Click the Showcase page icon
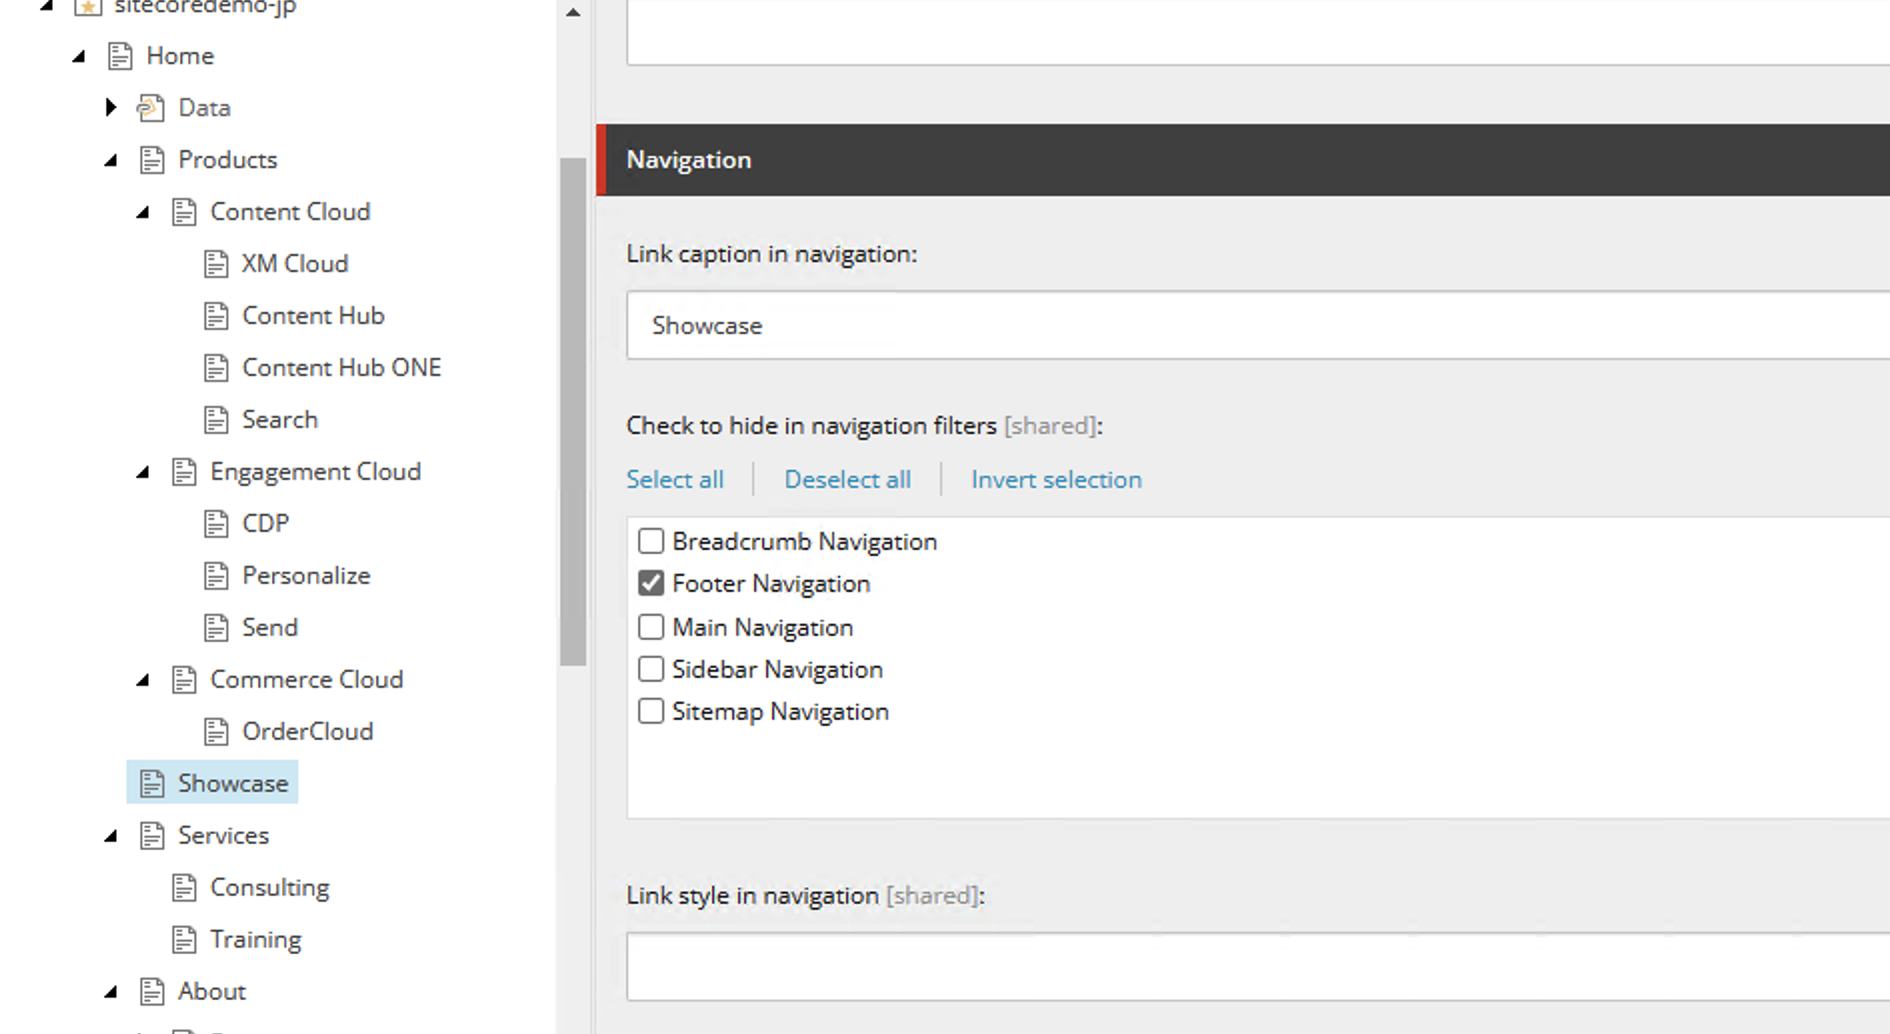The image size is (1890, 1034). click(x=152, y=784)
